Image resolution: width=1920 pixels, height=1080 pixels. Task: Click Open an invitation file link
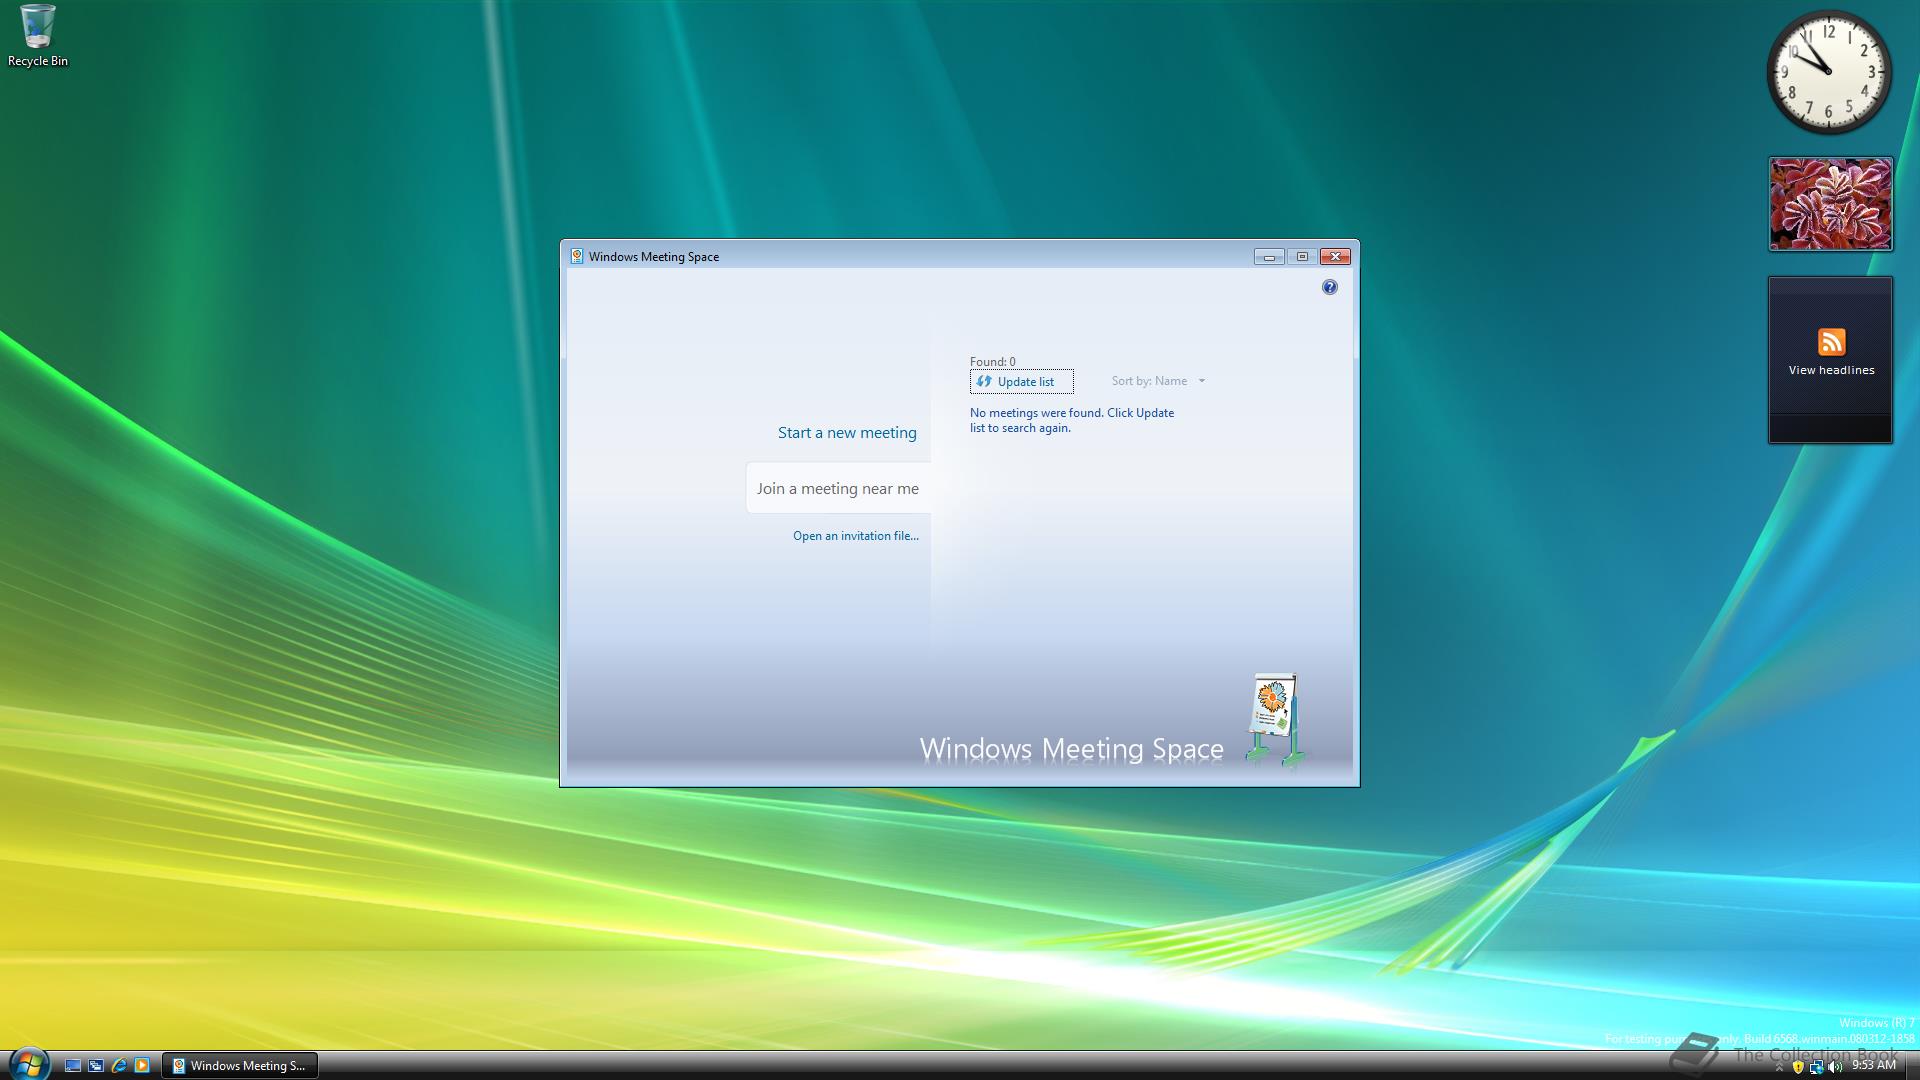tap(856, 536)
